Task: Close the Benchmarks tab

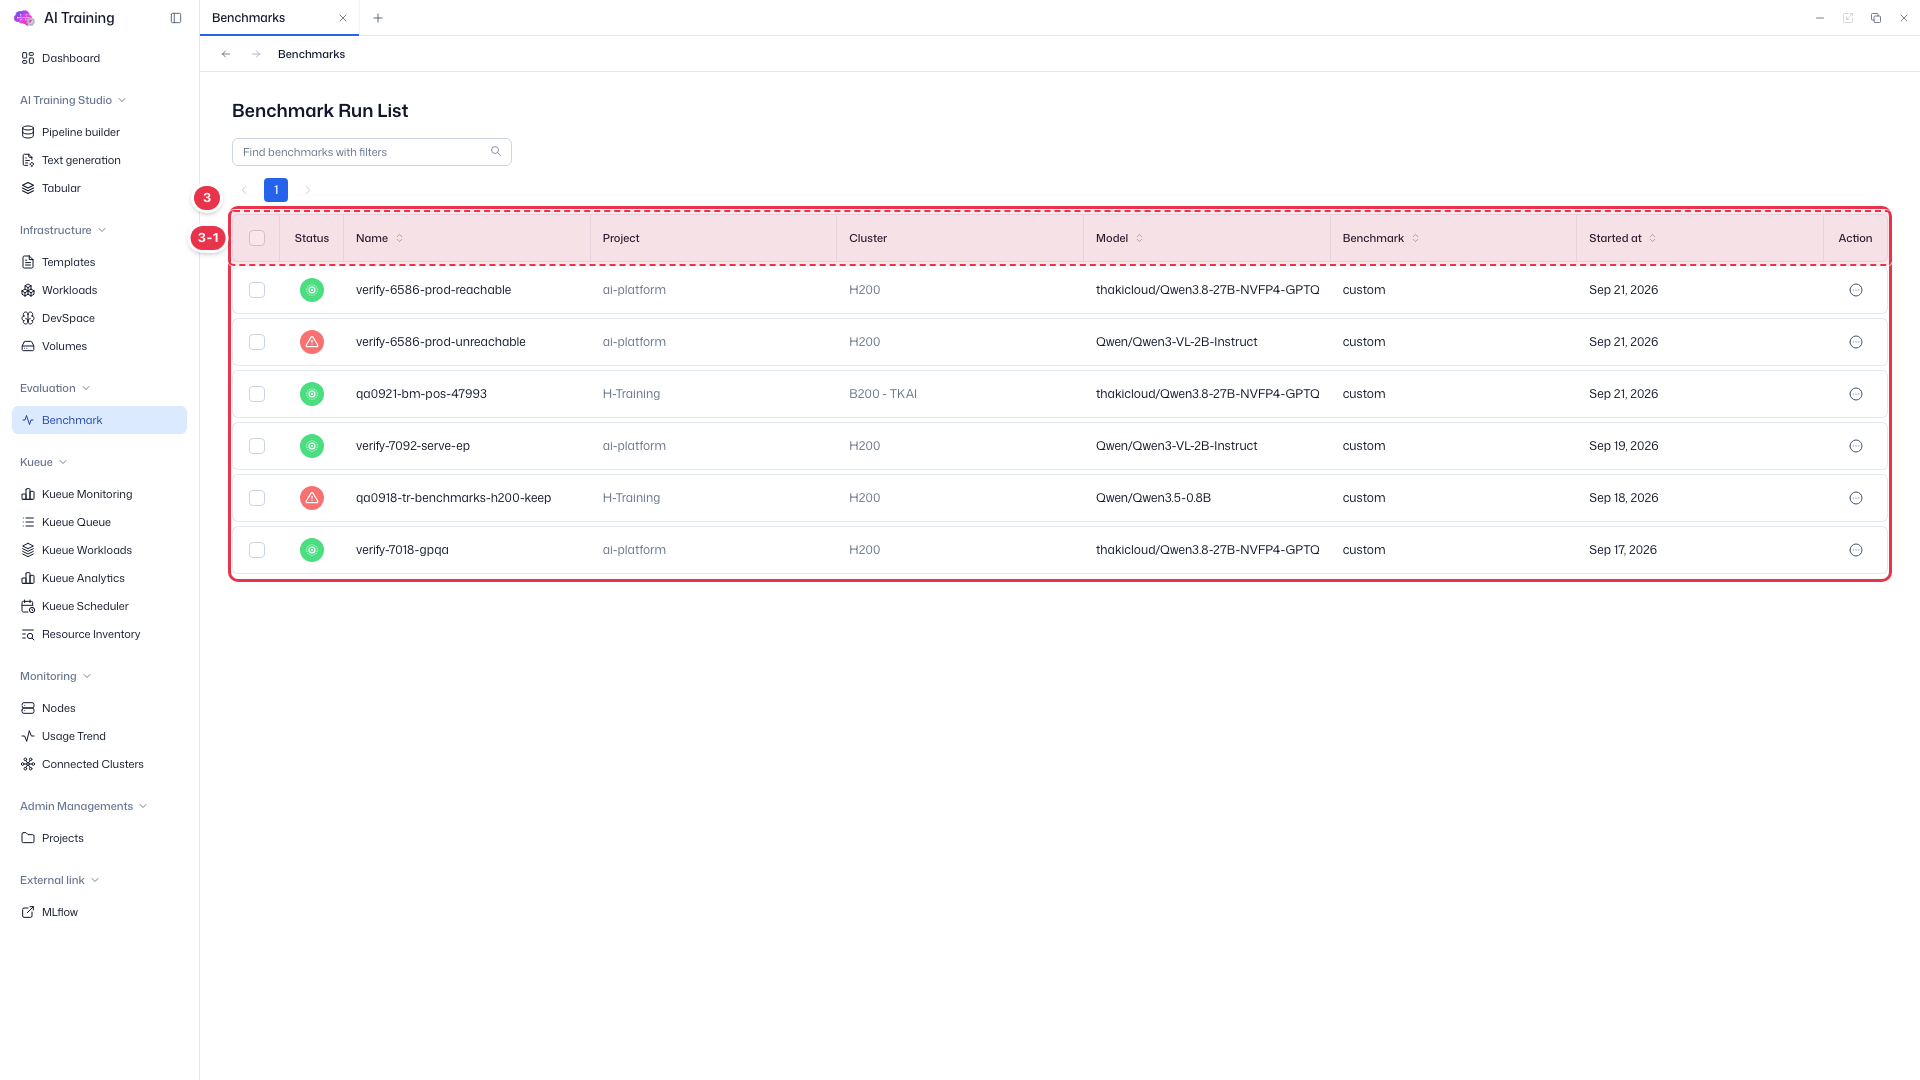Action: tap(343, 18)
